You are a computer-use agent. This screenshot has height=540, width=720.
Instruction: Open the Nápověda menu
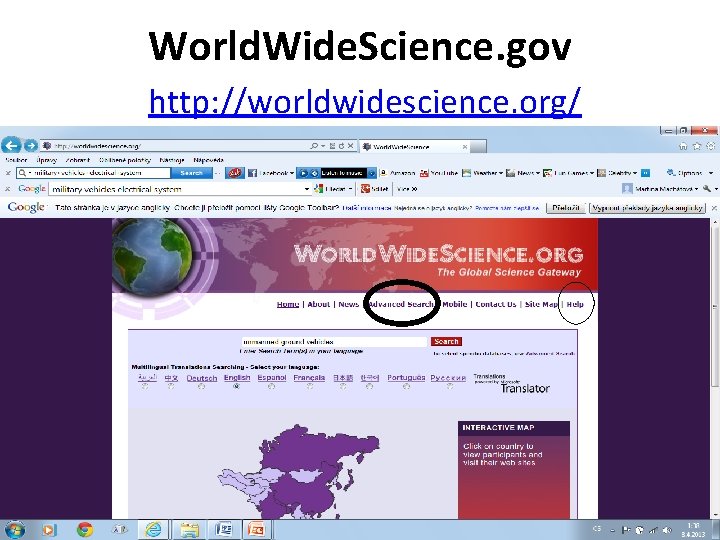click(208, 160)
